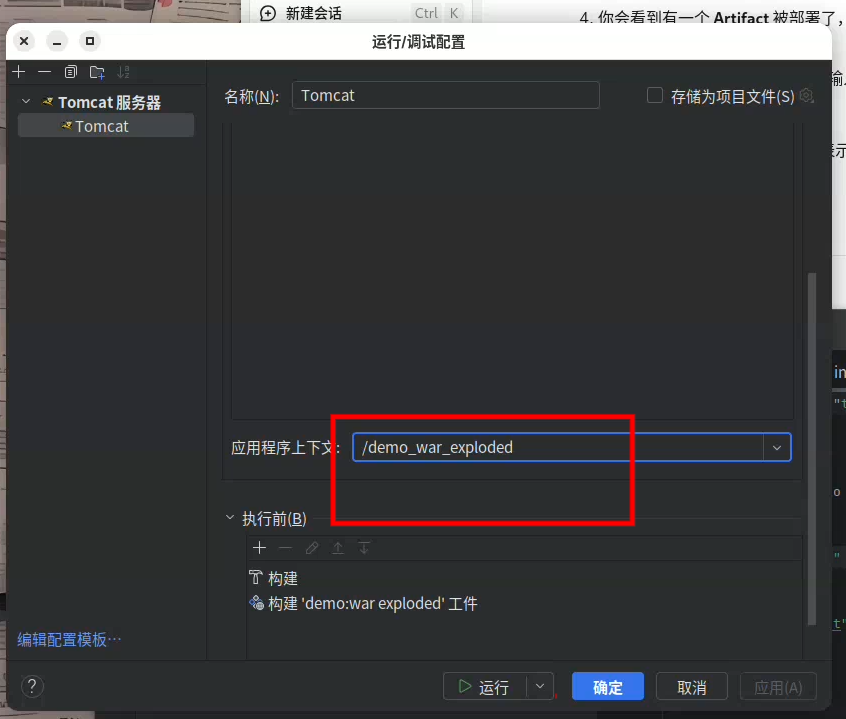Add a new before-launch task

(259, 548)
